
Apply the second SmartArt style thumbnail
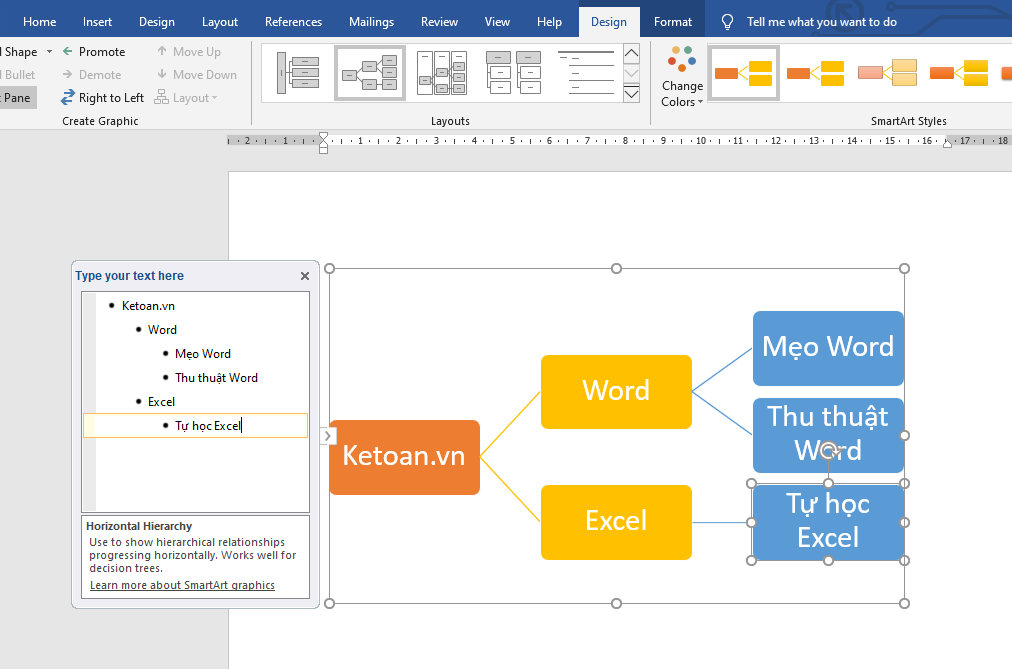814,73
